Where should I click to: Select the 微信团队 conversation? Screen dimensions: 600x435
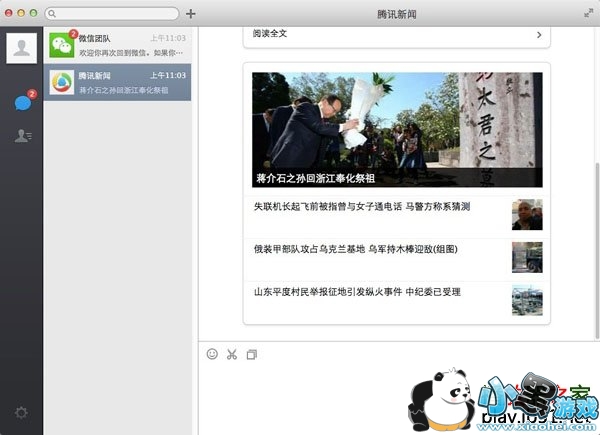[117, 45]
